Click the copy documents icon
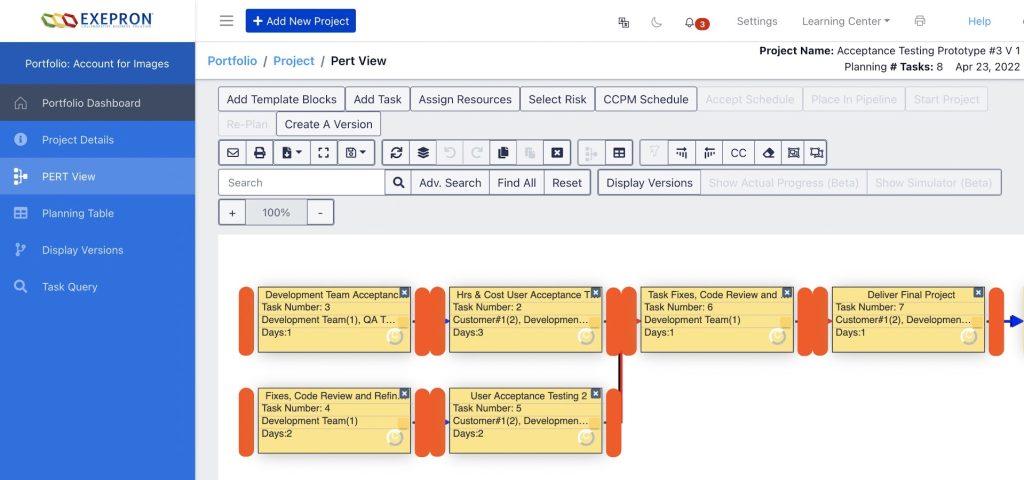Viewport: 1024px width, 480px height. (x=503, y=153)
